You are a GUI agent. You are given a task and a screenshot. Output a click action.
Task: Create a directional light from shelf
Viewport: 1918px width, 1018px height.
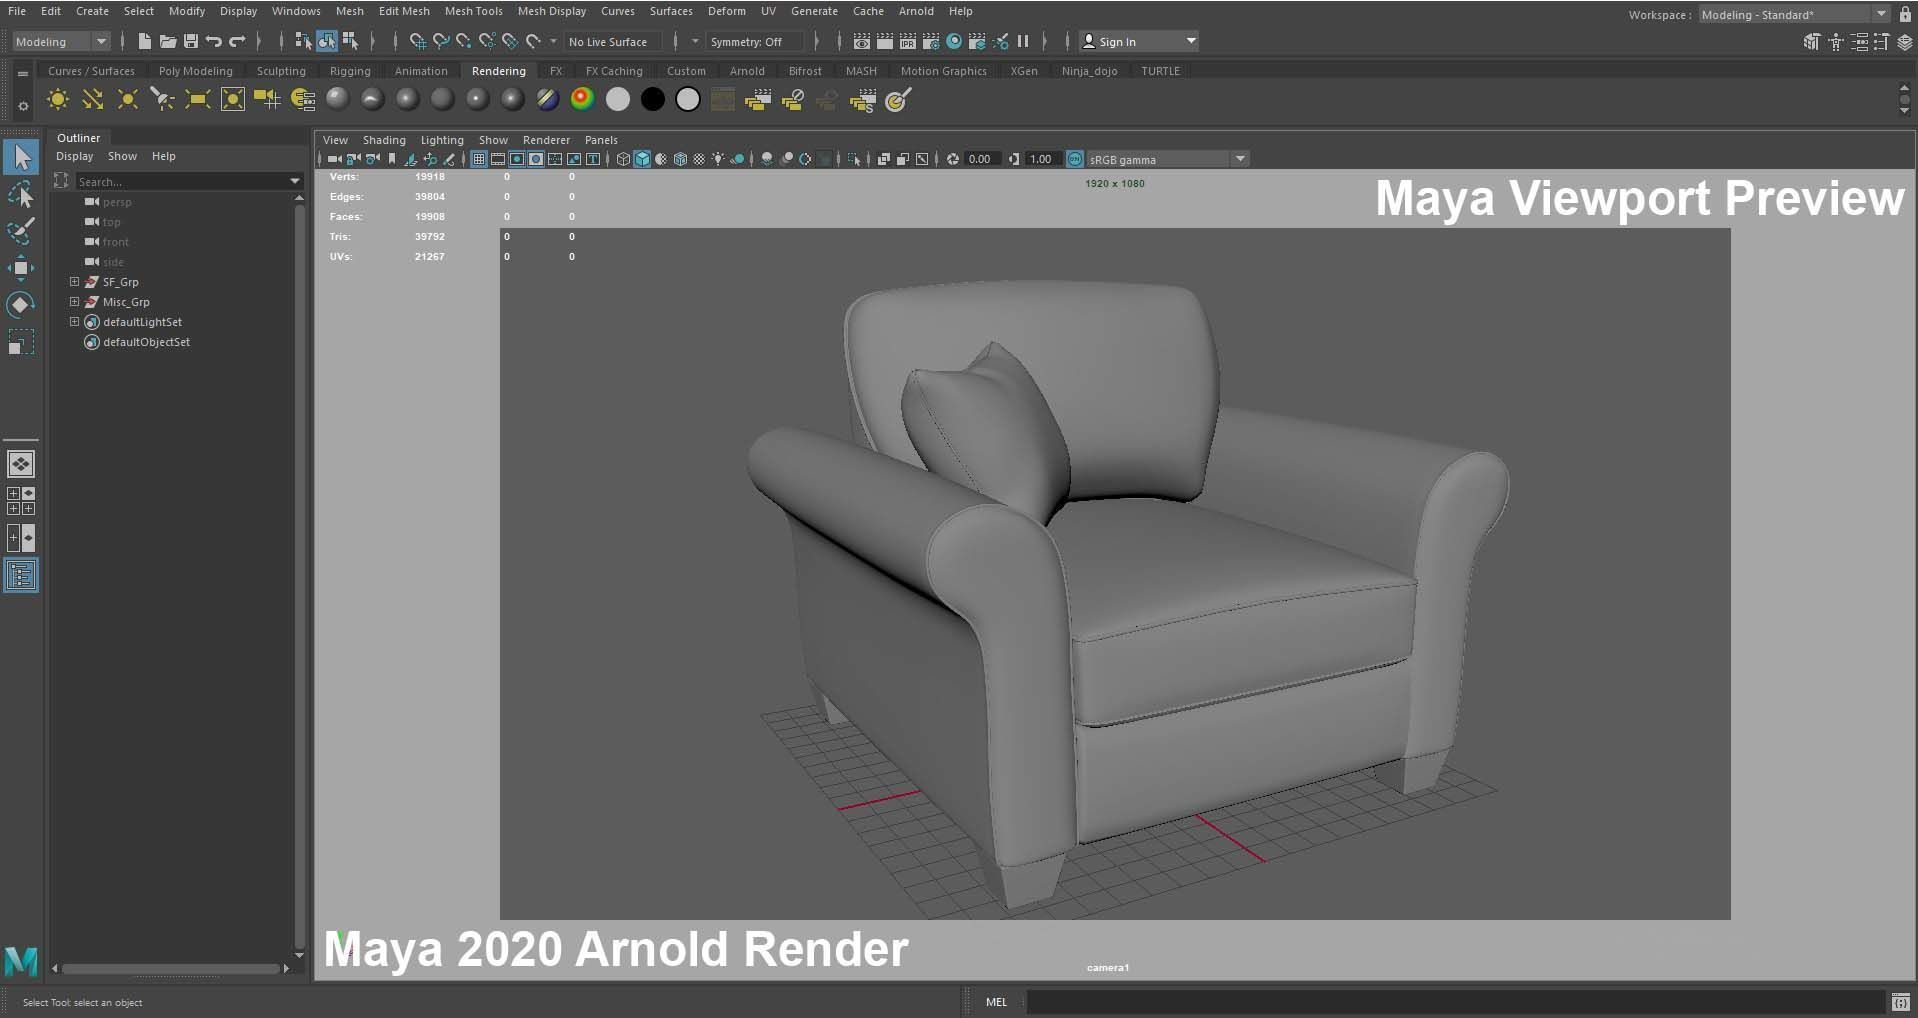click(93, 99)
